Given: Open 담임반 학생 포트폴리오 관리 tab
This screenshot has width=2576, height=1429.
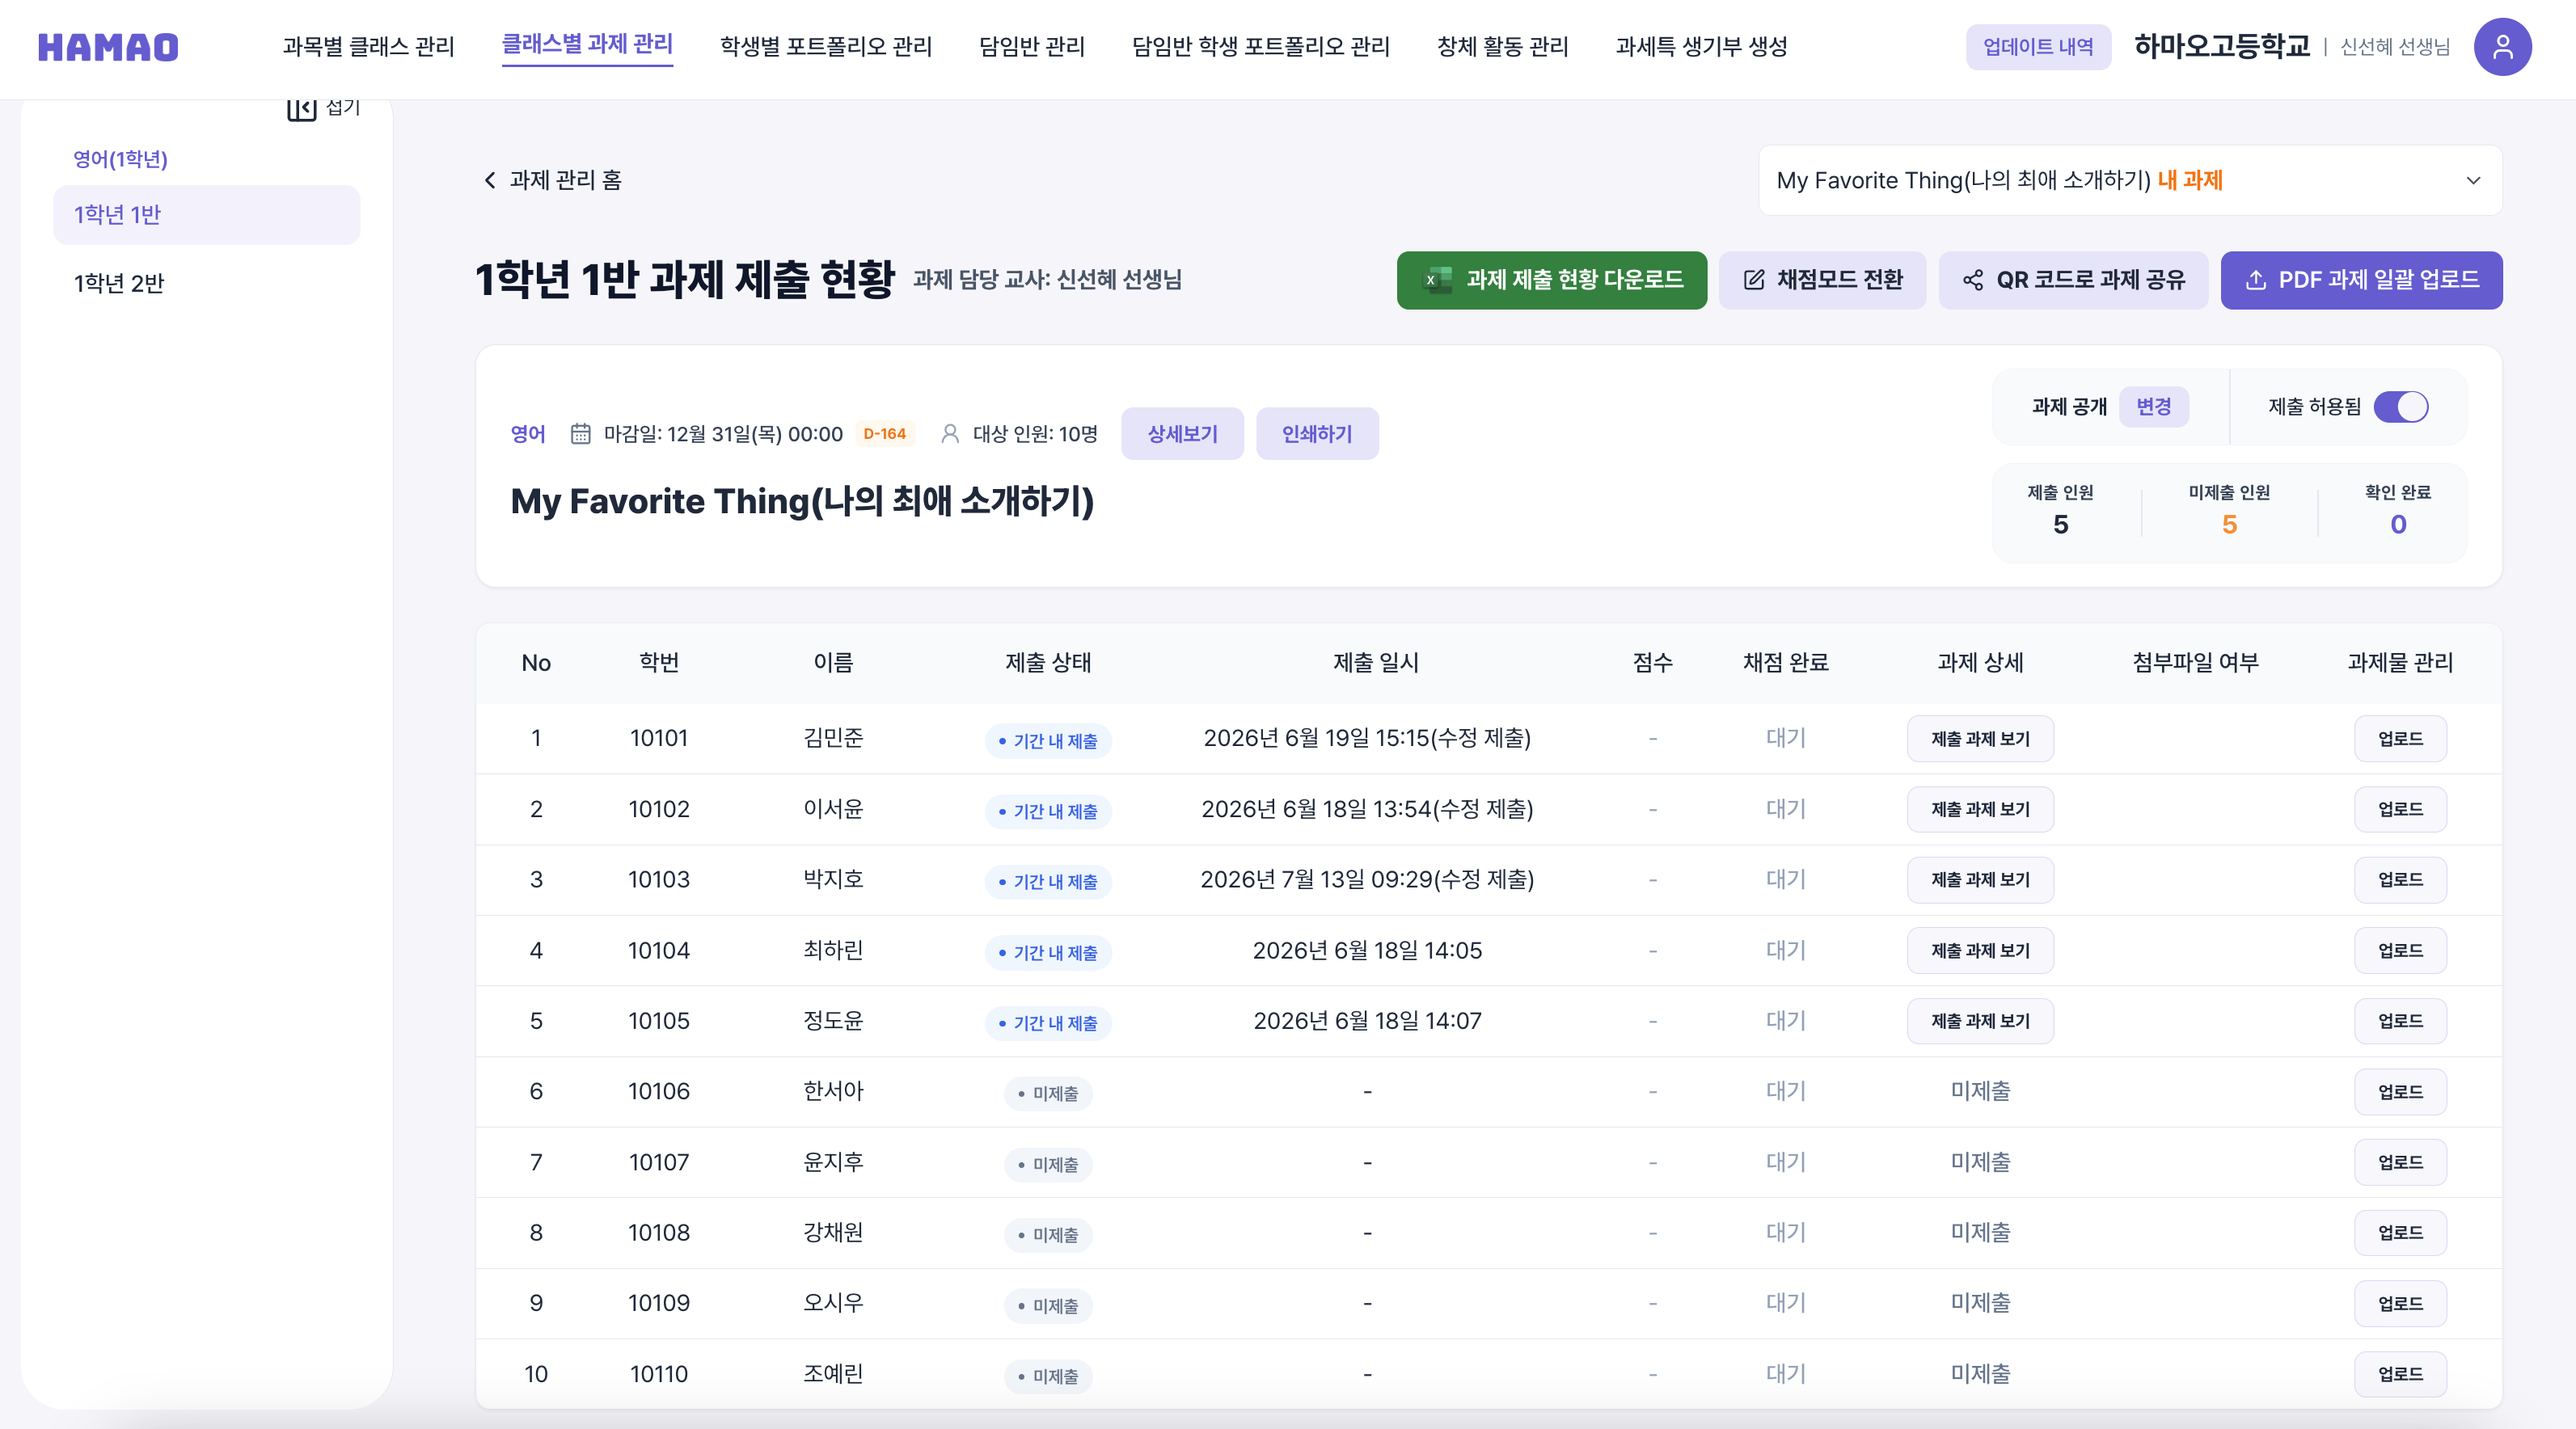Looking at the screenshot, I should (x=1261, y=47).
